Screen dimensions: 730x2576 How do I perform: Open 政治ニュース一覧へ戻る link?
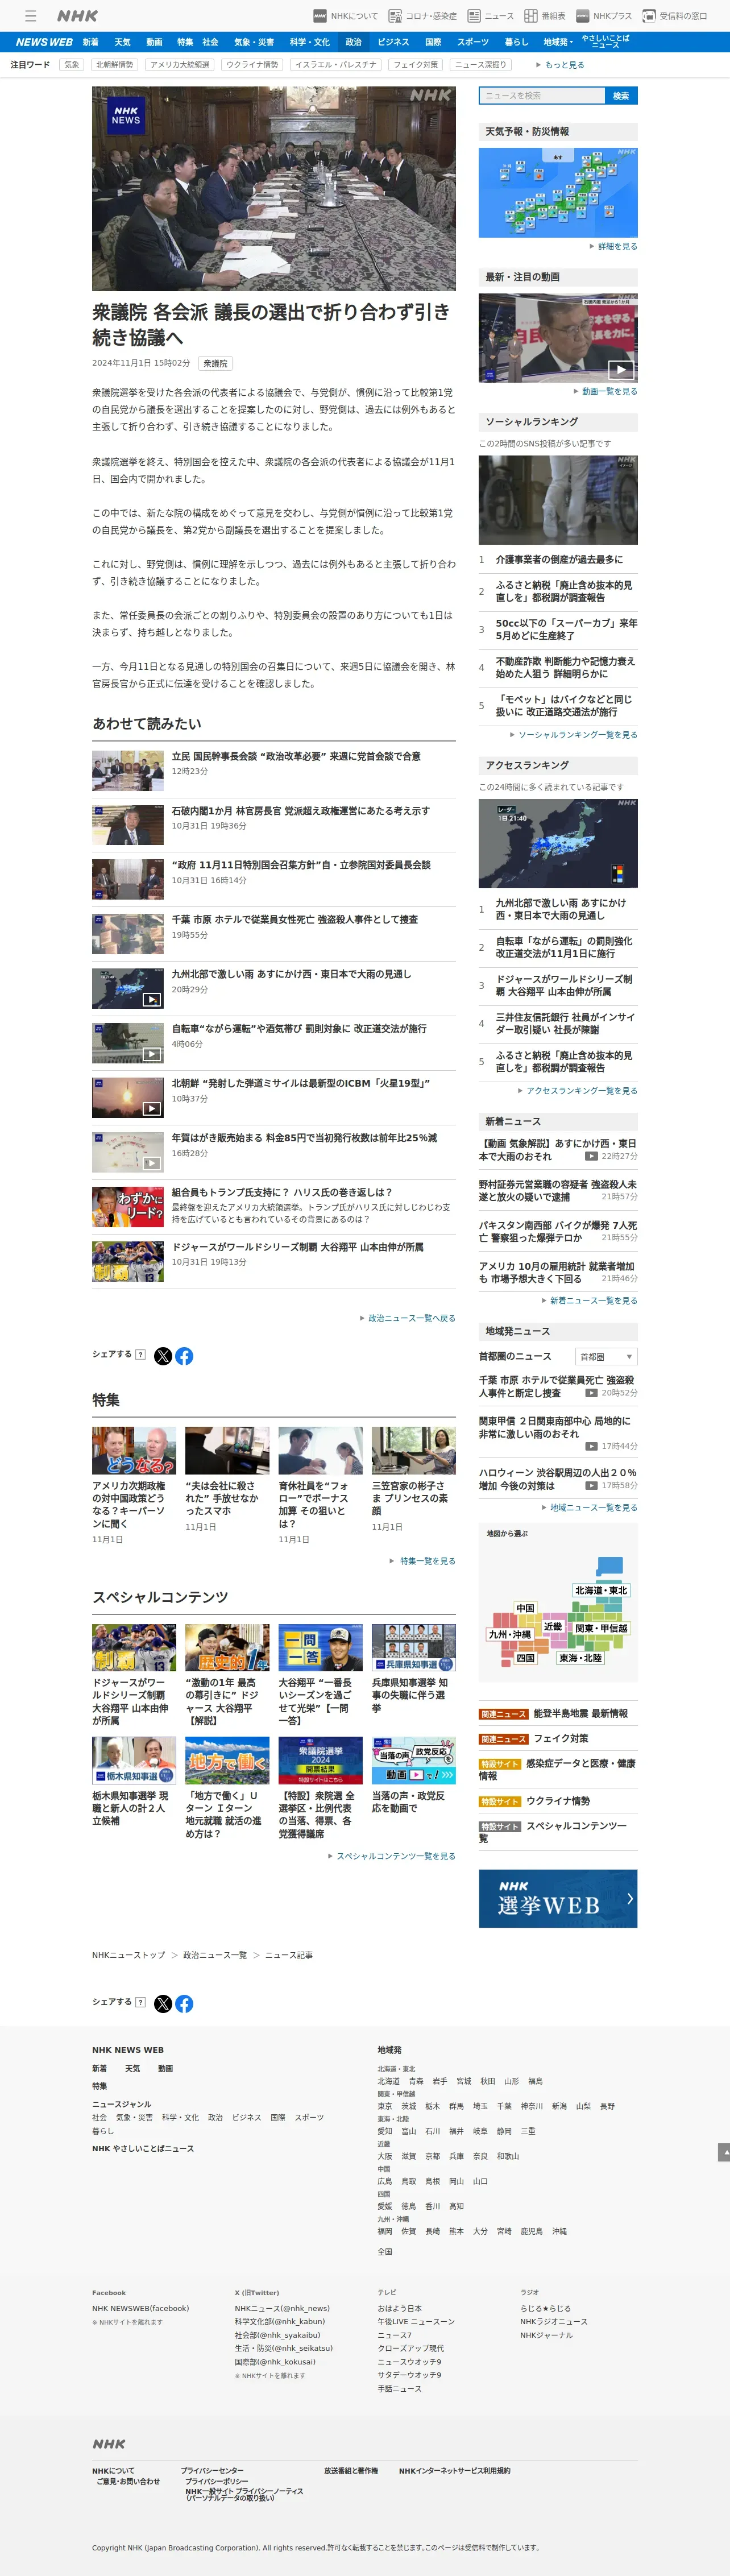click(x=408, y=1318)
